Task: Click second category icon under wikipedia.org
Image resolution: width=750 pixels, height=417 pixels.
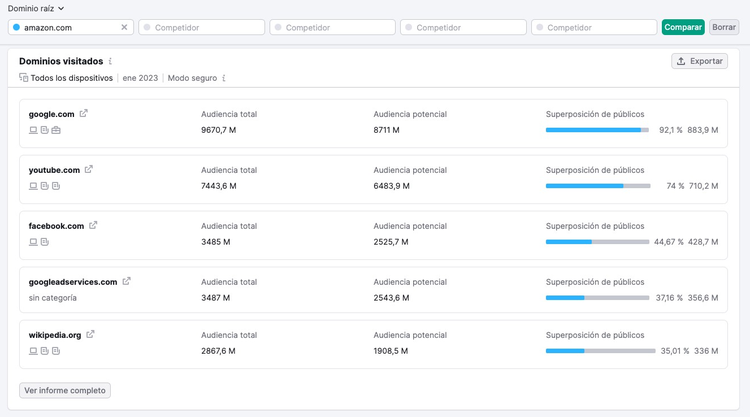Action: pyautogui.click(x=44, y=351)
